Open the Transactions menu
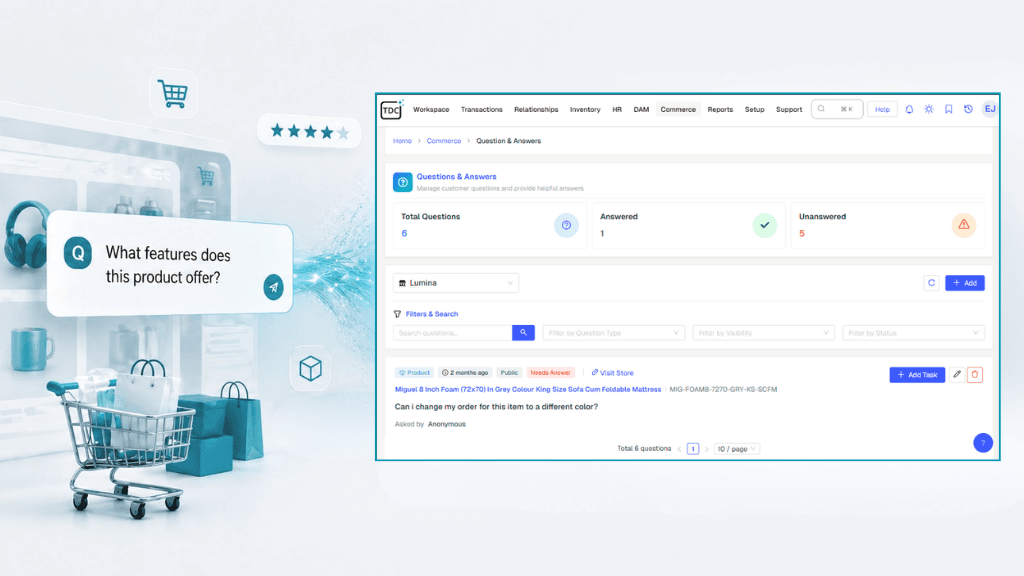1024x576 pixels. click(481, 110)
